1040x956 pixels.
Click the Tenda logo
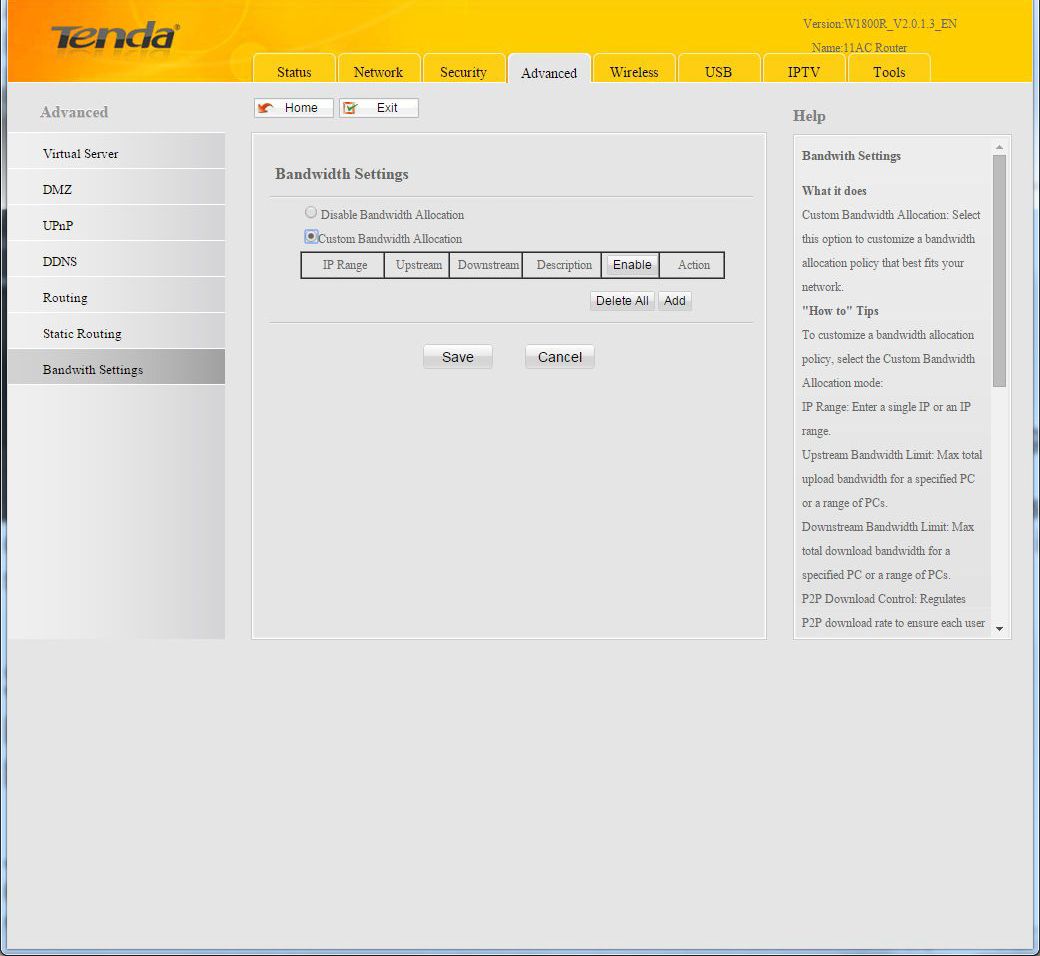point(115,38)
